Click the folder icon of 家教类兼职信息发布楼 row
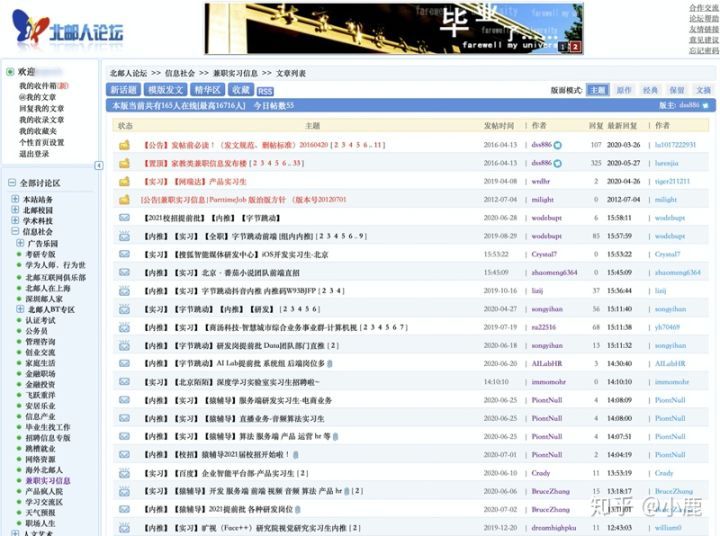720x536 pixels. point(124,163)
